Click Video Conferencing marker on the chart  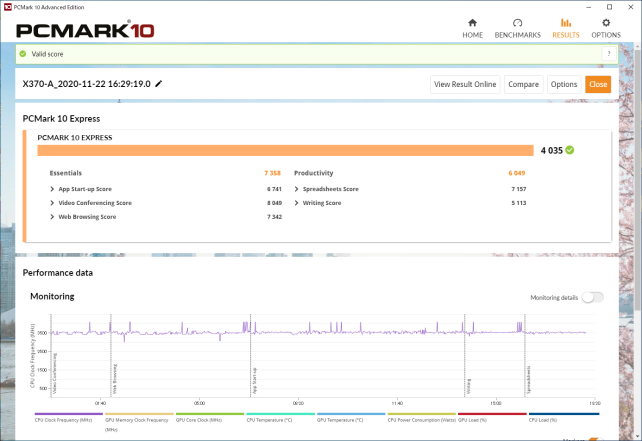click(55, 373)
